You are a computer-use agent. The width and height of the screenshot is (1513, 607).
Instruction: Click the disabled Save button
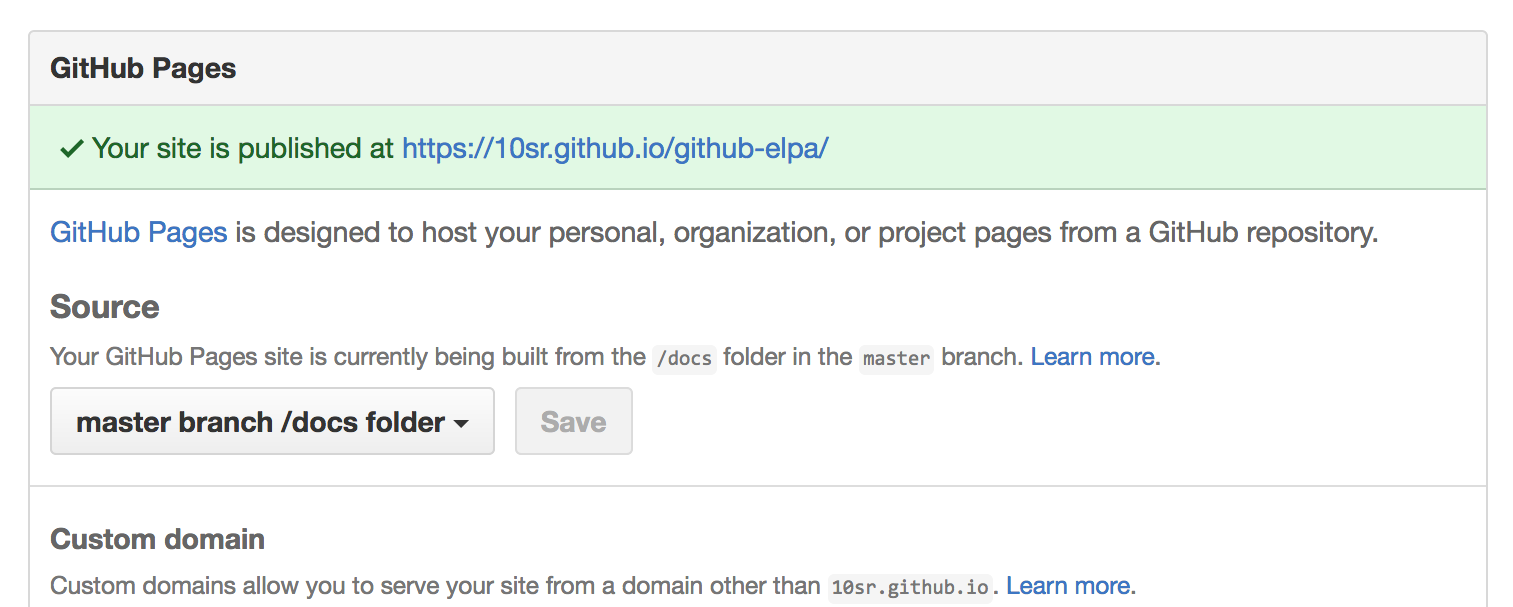573,422
